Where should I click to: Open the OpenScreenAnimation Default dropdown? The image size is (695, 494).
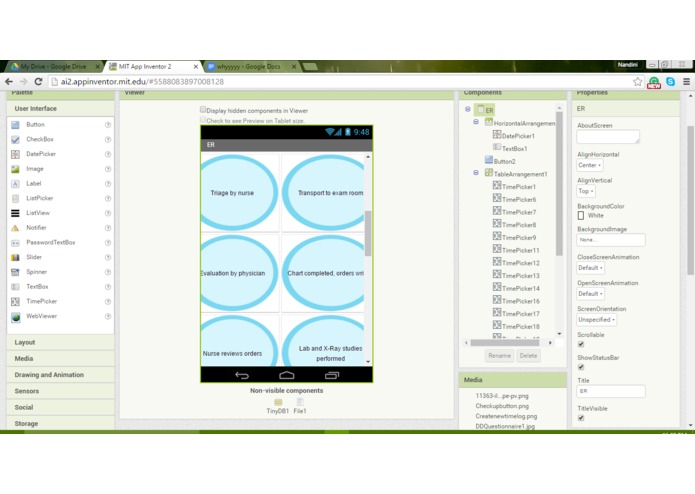point(590,294)
